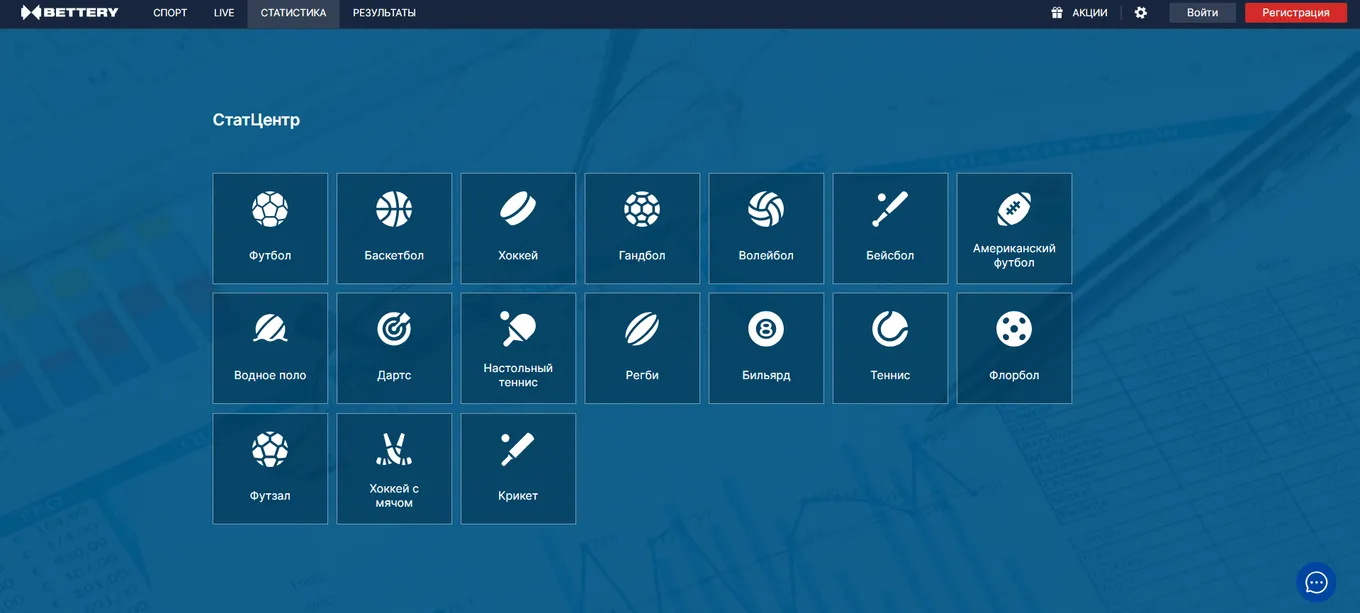Open the РЕЗУЛЬТАТЫ tab
Image resolution: width=1360 pixels, height=613 pixels.
(384, 13)
